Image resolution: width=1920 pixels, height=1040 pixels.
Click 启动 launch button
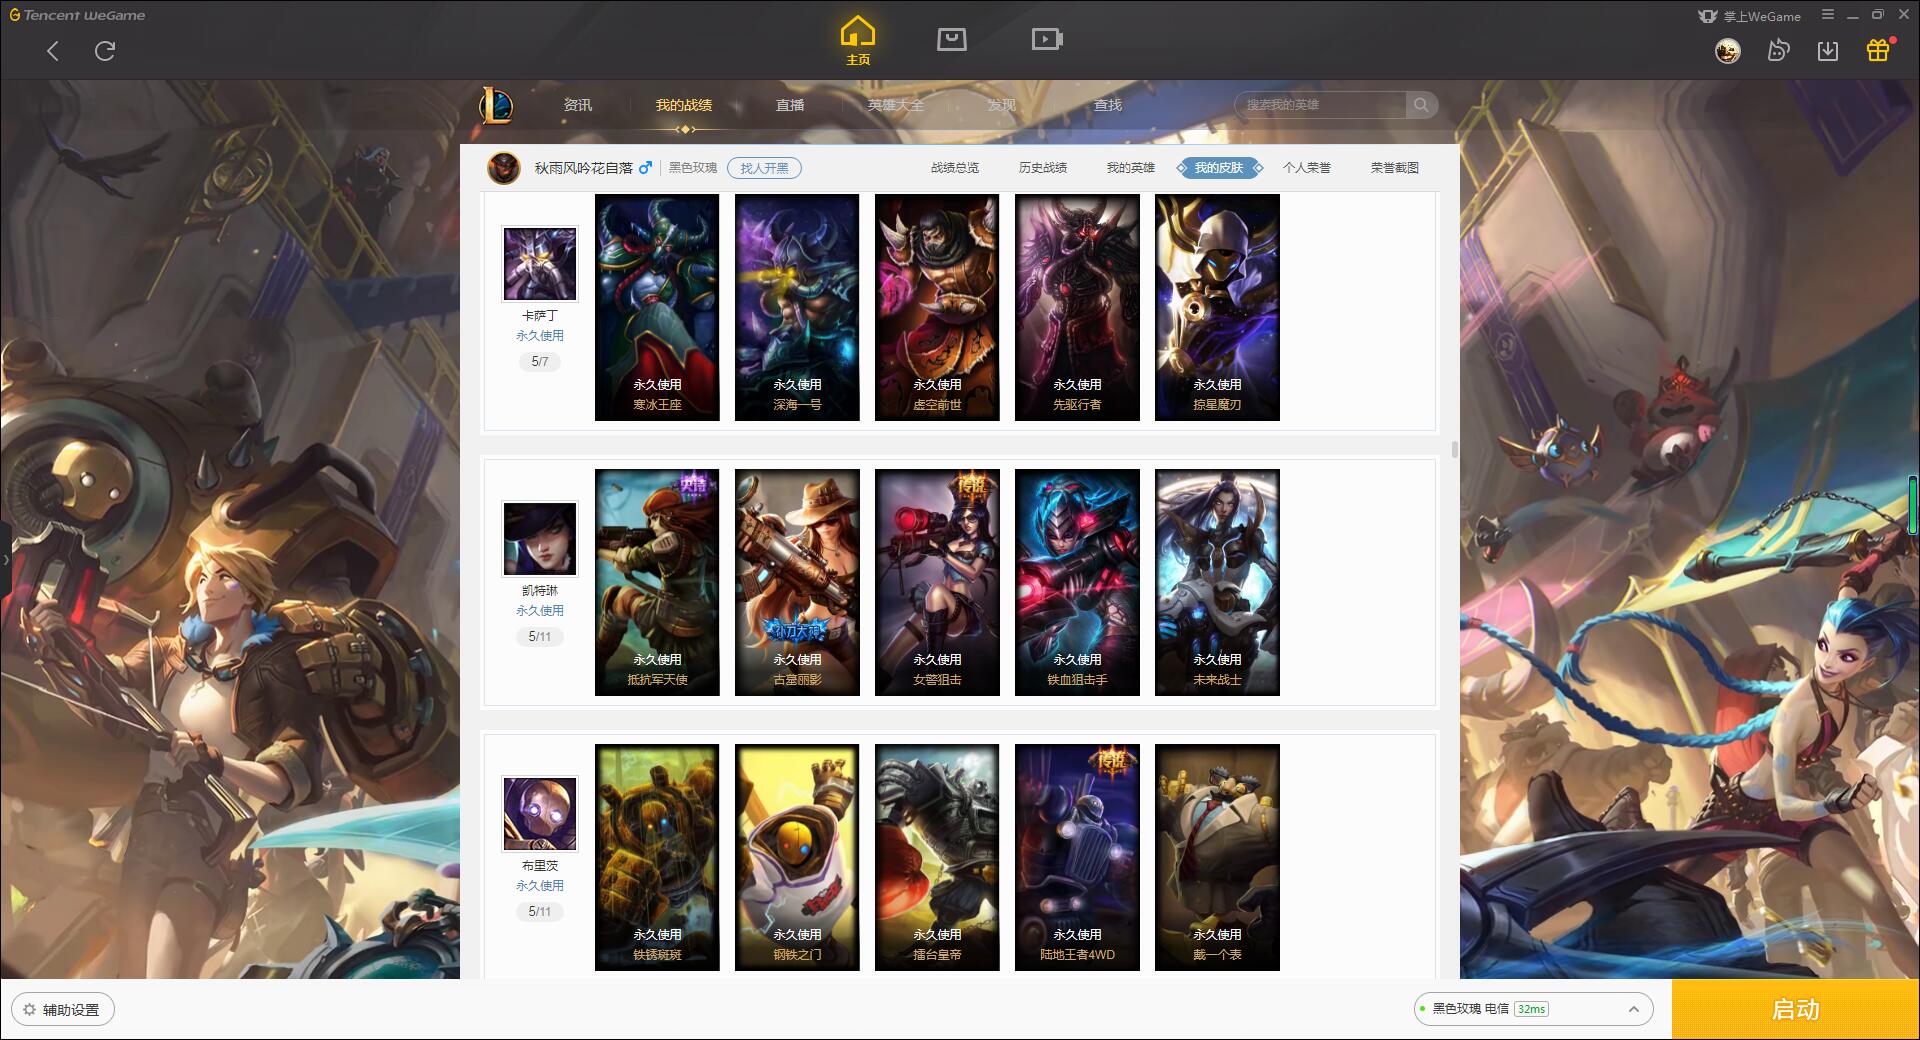click(1796, 1010)
